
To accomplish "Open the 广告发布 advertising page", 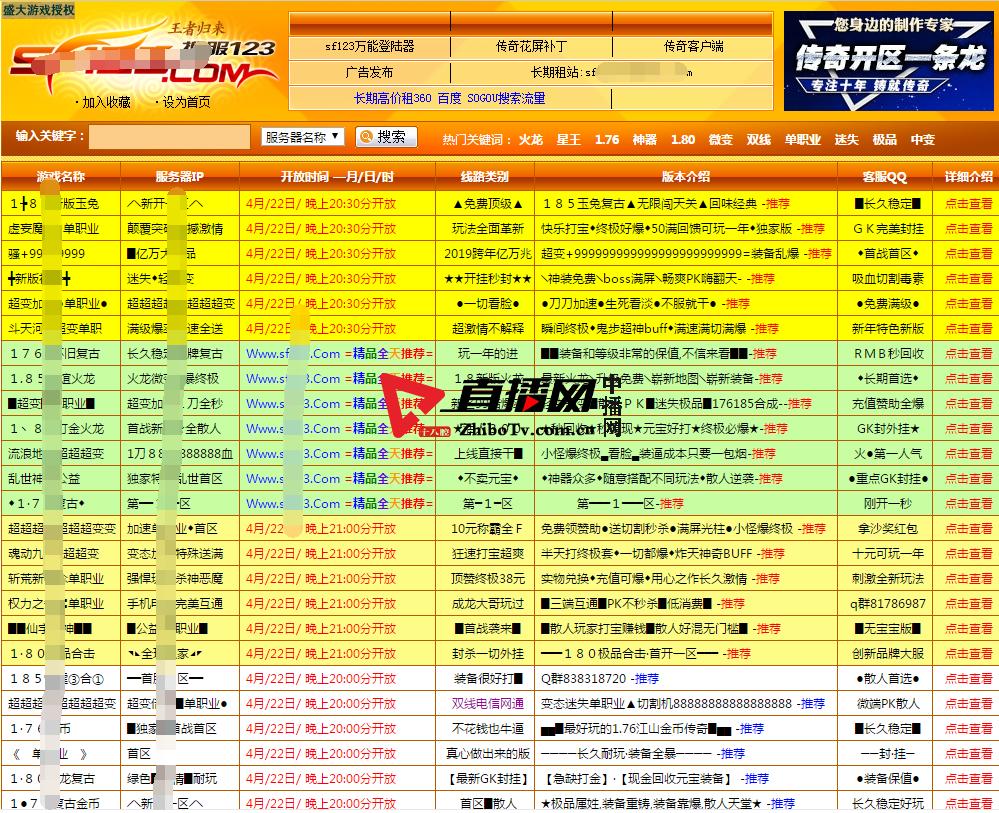I will [368, 71].
